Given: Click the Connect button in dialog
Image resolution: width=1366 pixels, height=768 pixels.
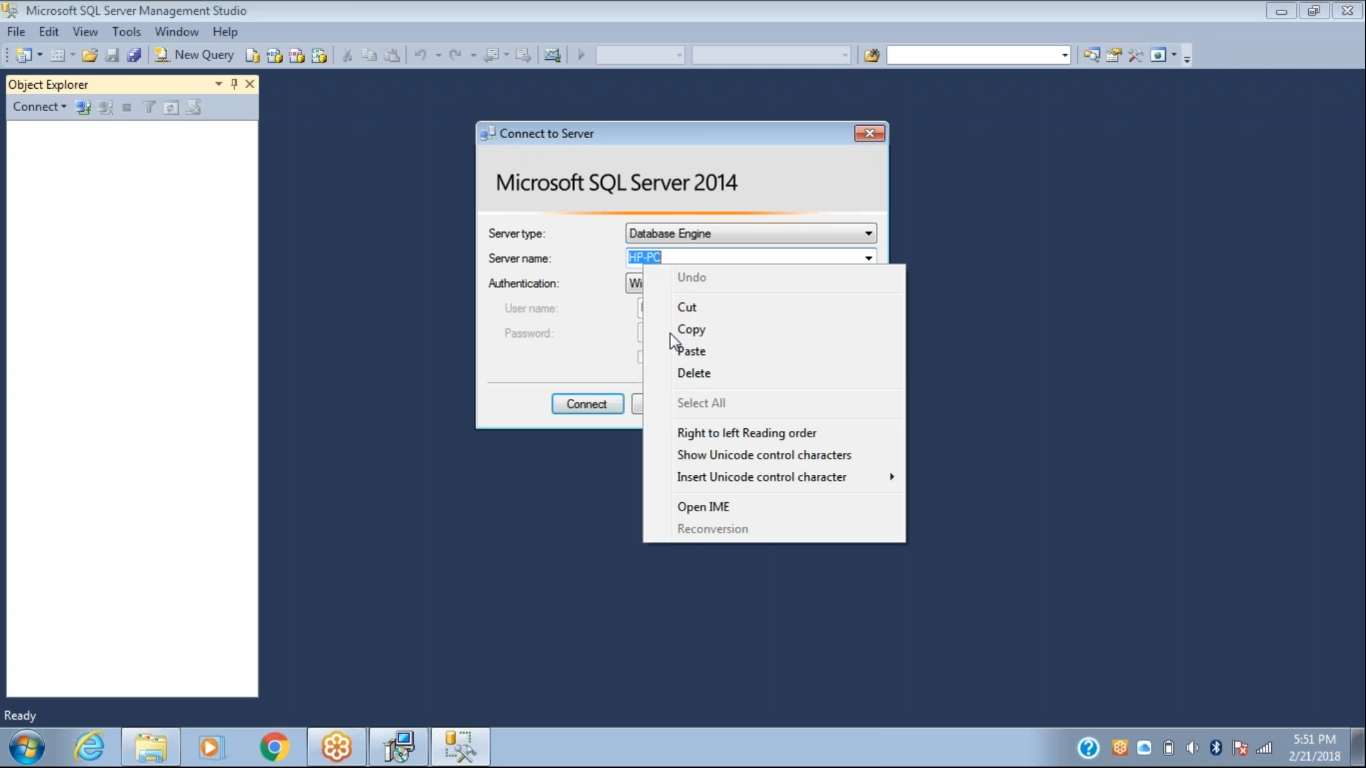Looking at the screenshot, I should pos(588,404).
